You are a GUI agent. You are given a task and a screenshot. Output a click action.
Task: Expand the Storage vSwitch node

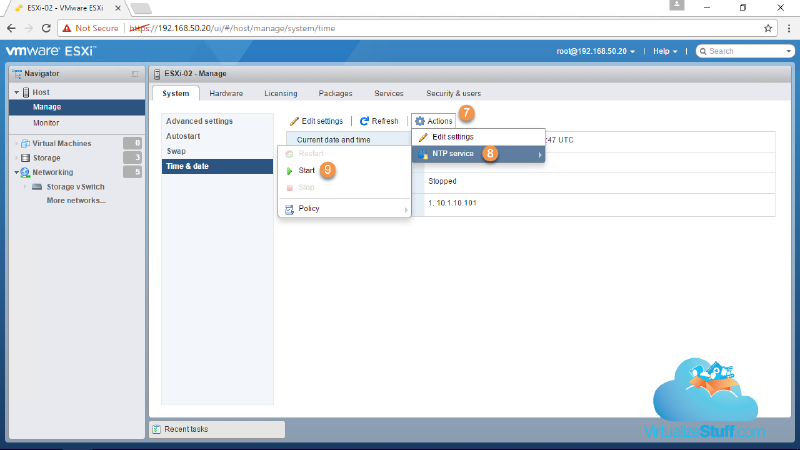click(x=25, y=187)
